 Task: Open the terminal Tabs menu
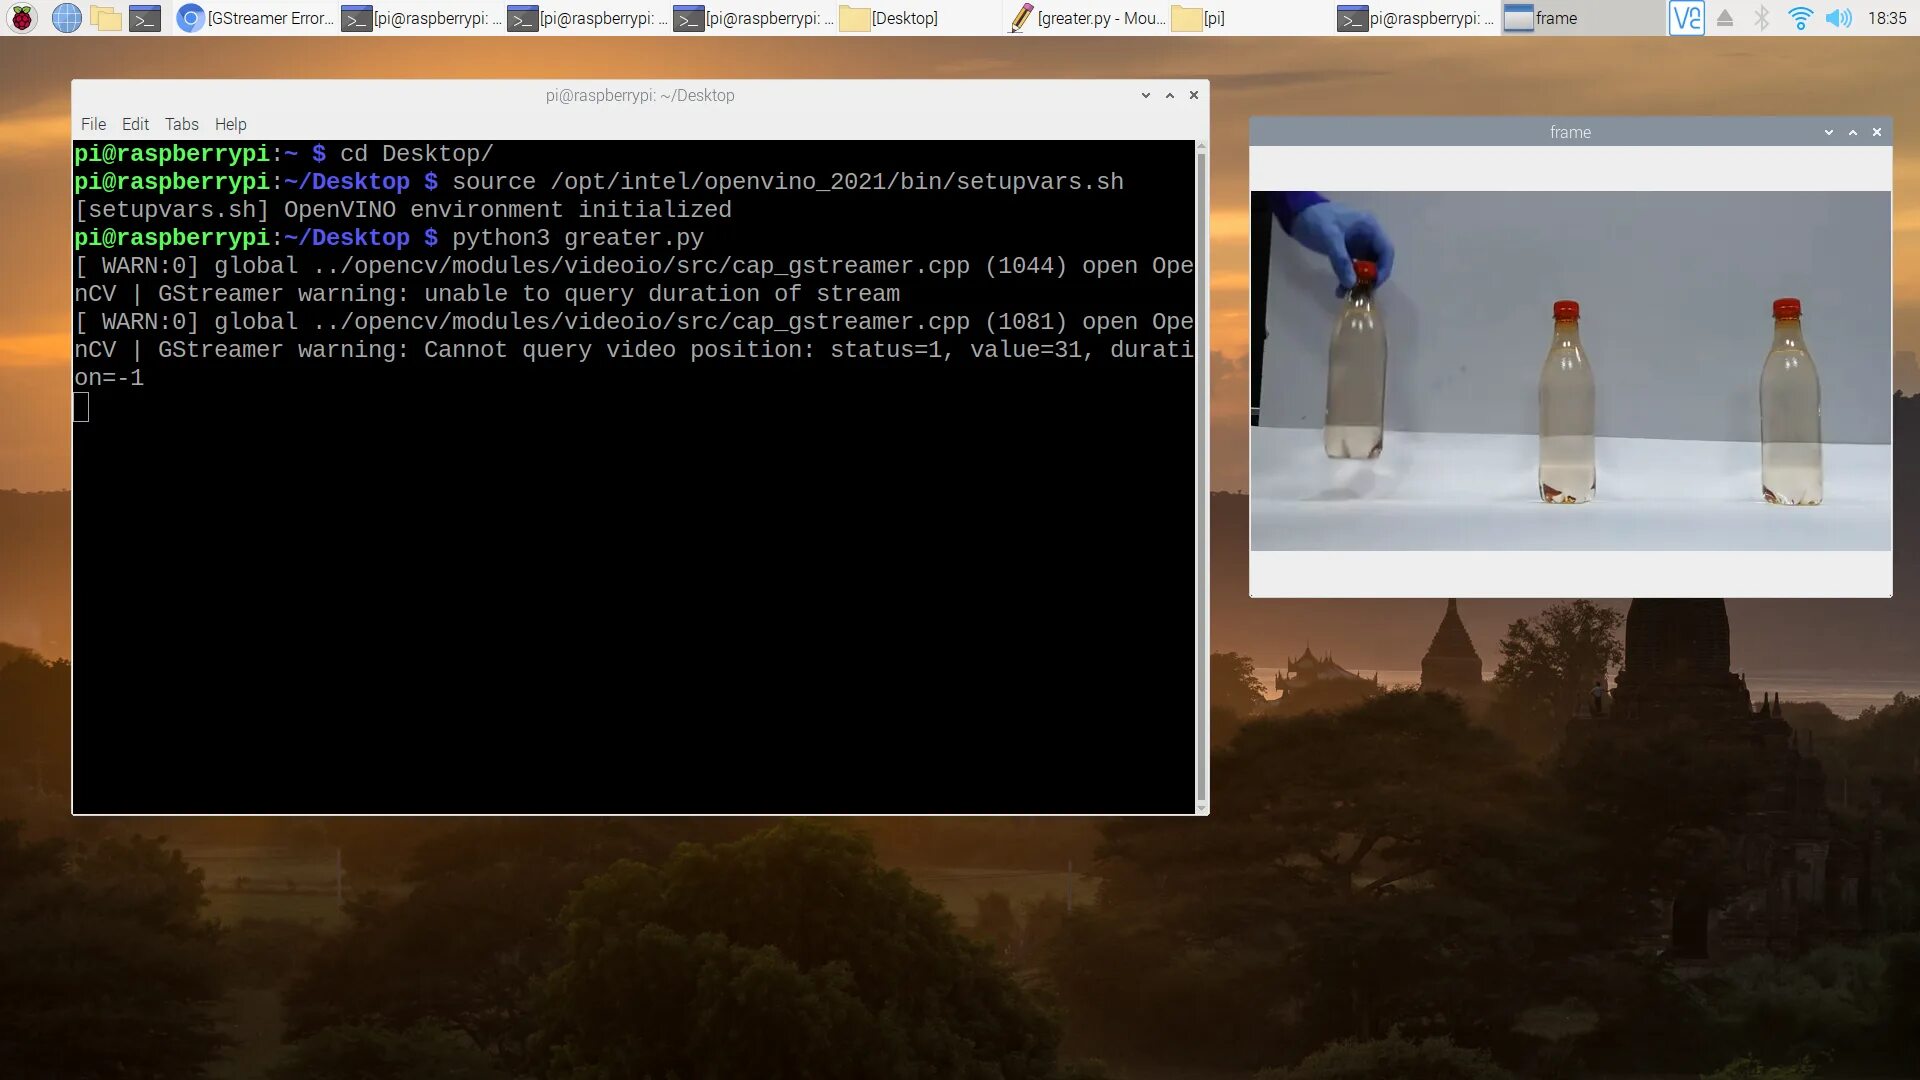point(181,124)
